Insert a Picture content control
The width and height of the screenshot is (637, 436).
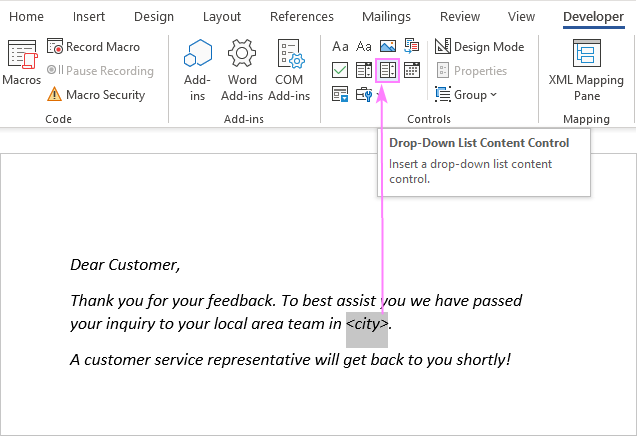pyautogui.click(x=388, y=46)
